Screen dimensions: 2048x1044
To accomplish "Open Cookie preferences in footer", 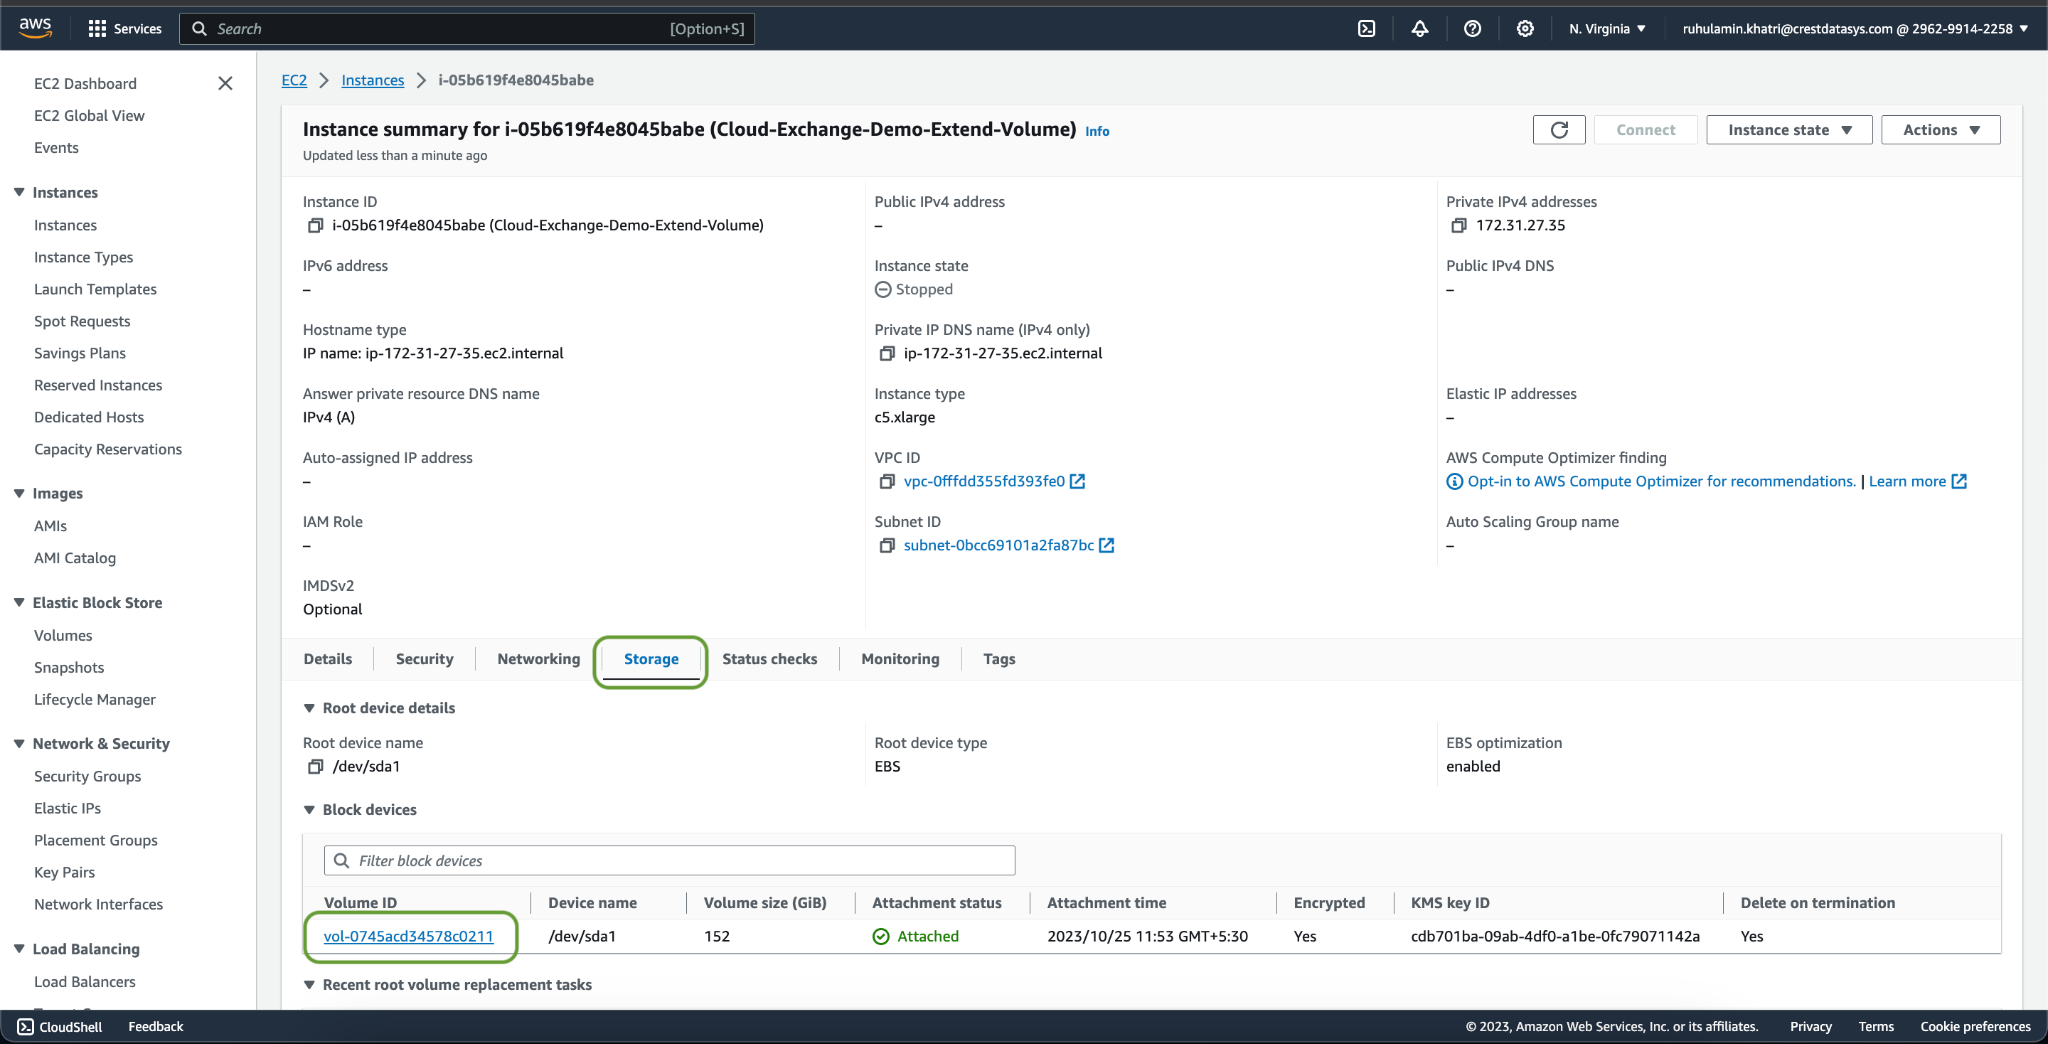I will tap(1975, 1027).
